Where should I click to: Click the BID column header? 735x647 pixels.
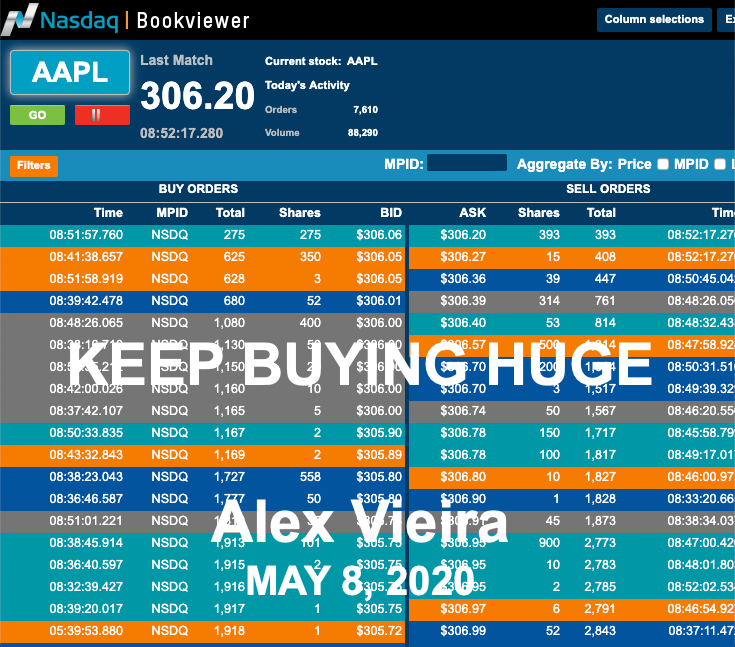click(x=391, y=213)
